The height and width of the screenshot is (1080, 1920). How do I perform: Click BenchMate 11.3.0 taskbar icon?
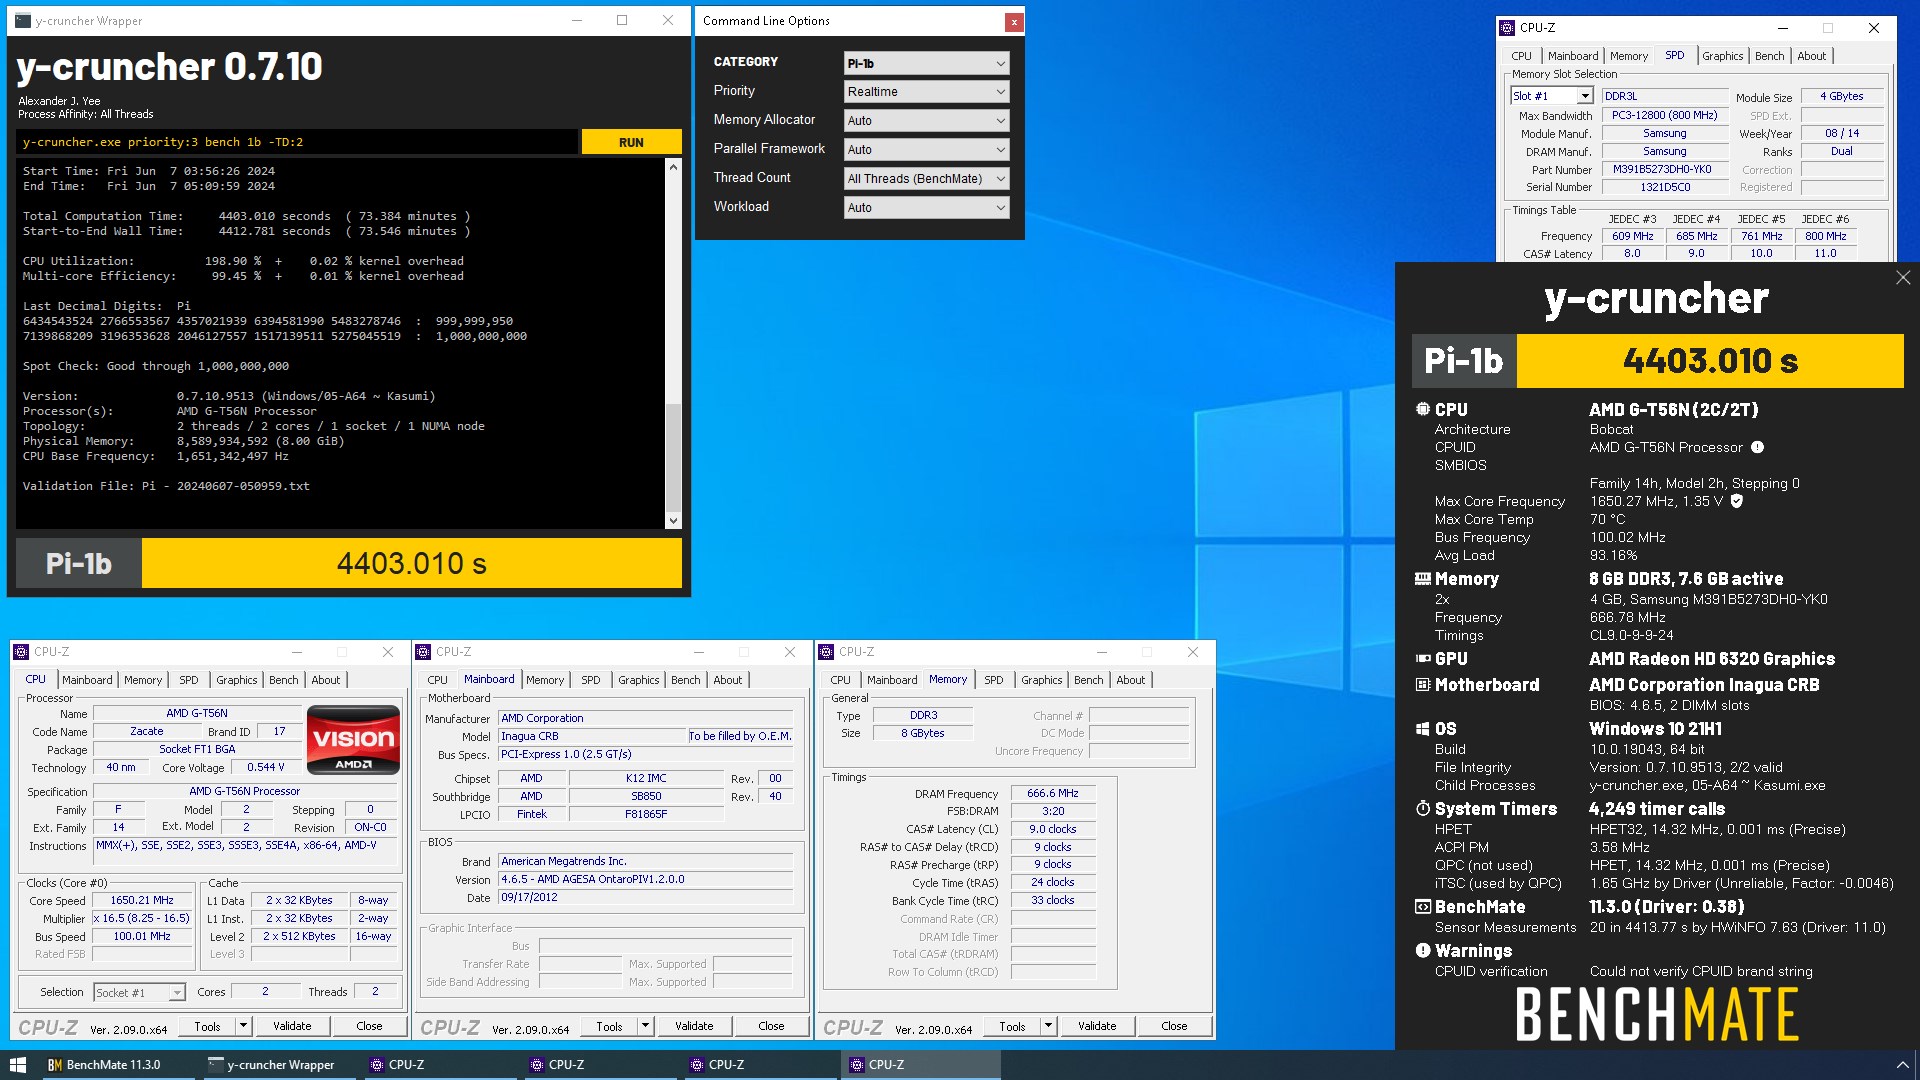point(104,1065)
